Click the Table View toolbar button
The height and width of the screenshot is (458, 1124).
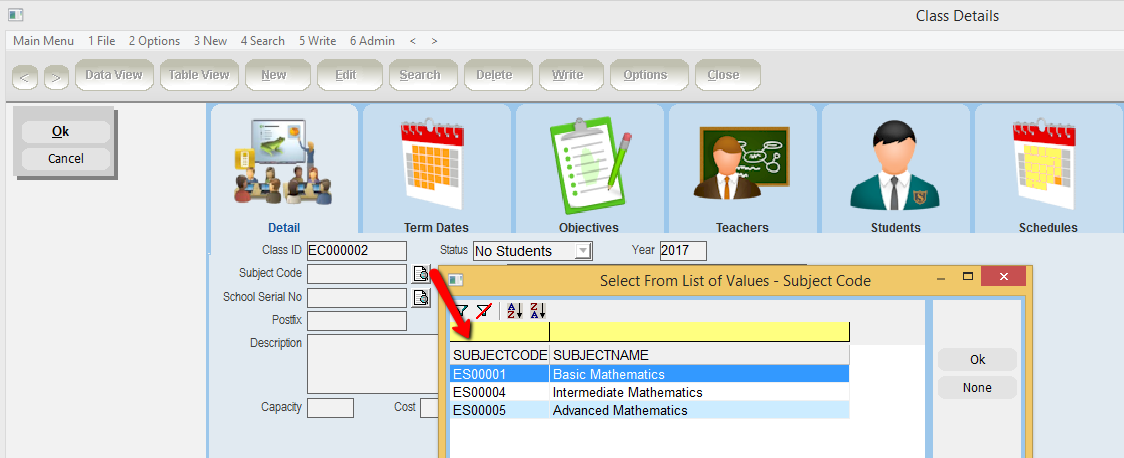click(198, 75)
